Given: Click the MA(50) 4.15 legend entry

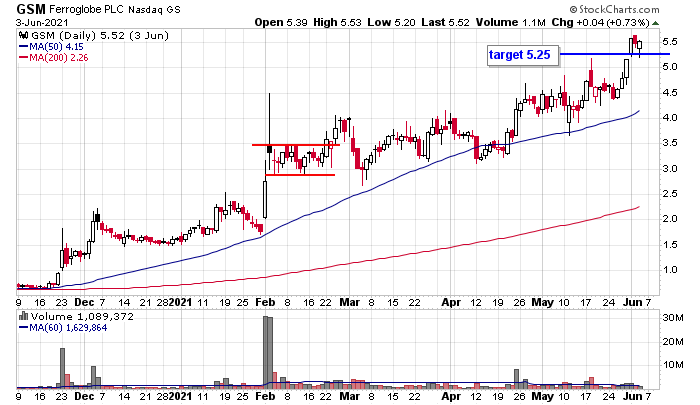Looking at the screenshot, I should 51,47.
